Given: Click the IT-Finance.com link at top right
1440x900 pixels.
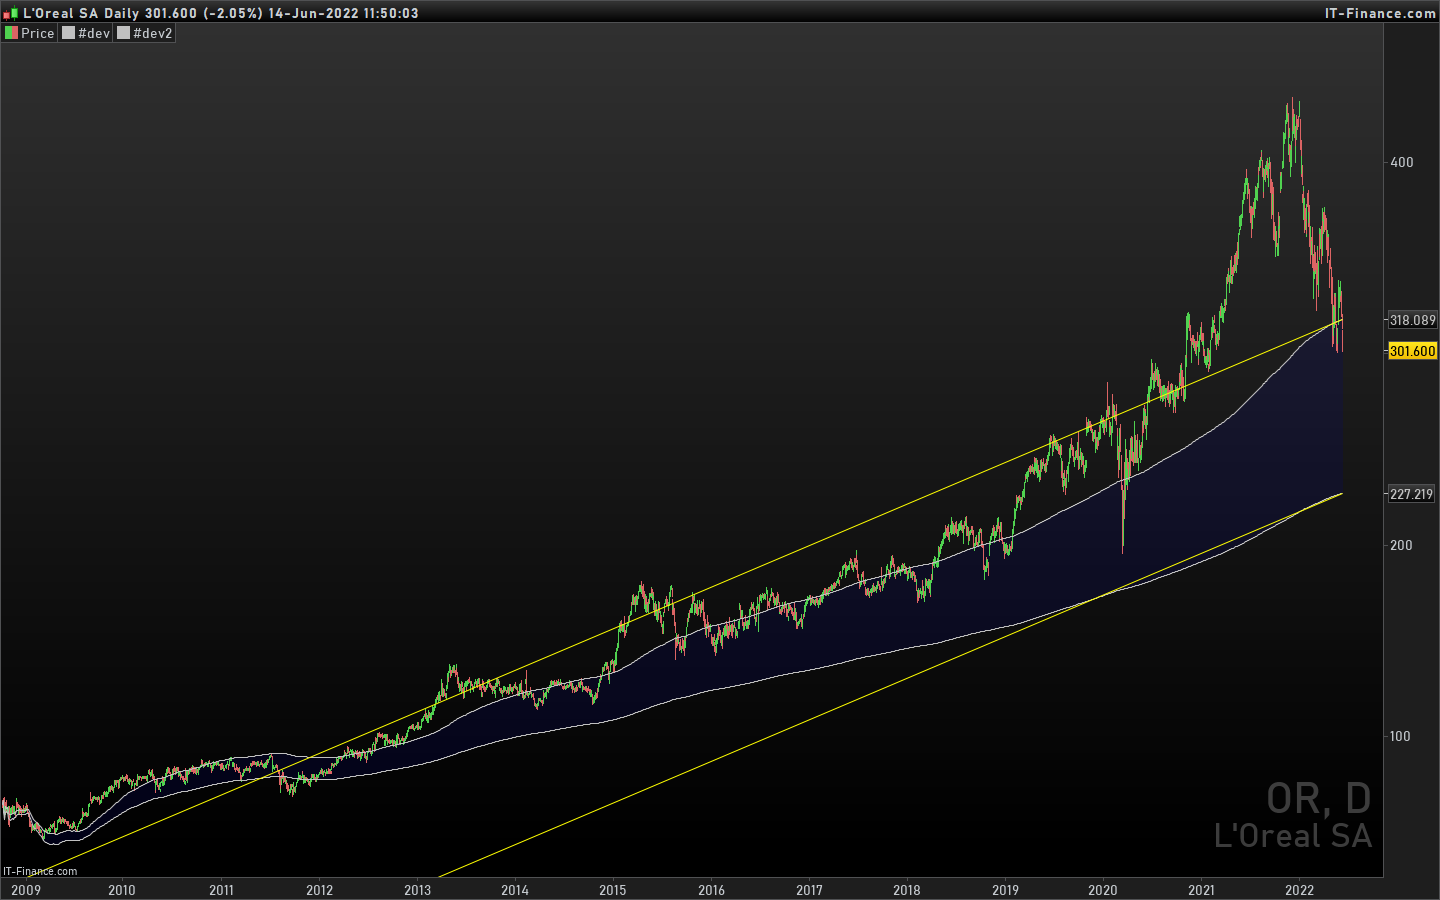Looking at the screenshot, I should tap(1380, 13).
